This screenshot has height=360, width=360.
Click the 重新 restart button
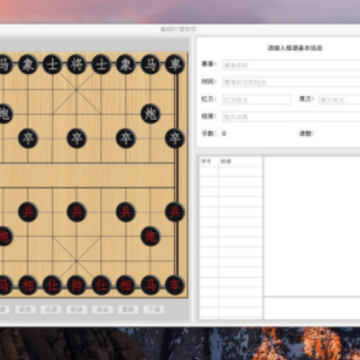pos(128,309)
